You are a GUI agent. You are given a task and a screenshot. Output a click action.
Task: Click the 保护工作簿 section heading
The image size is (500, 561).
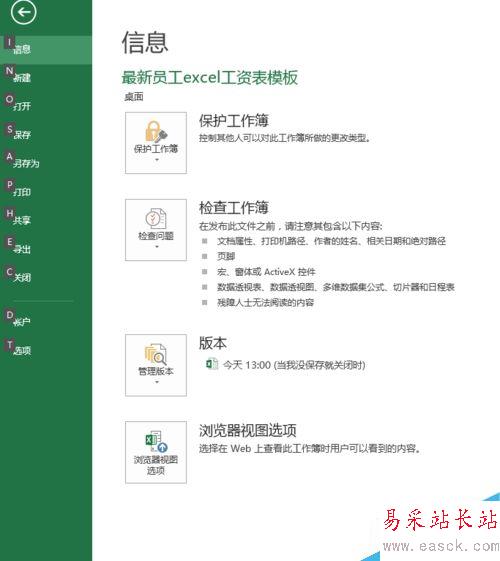(234, 121)
